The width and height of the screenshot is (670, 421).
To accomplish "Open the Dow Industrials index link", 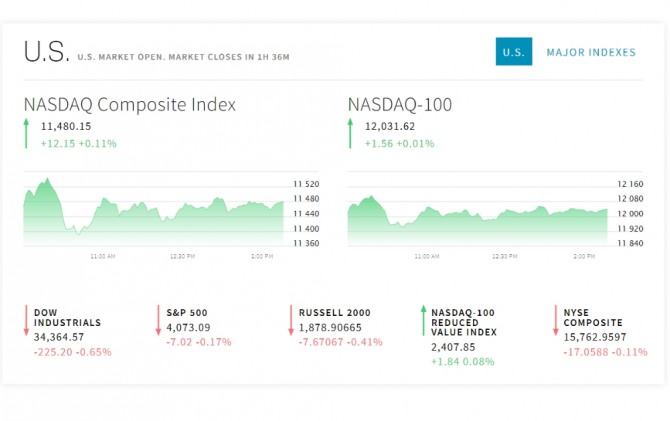I will tap(67, 318).
